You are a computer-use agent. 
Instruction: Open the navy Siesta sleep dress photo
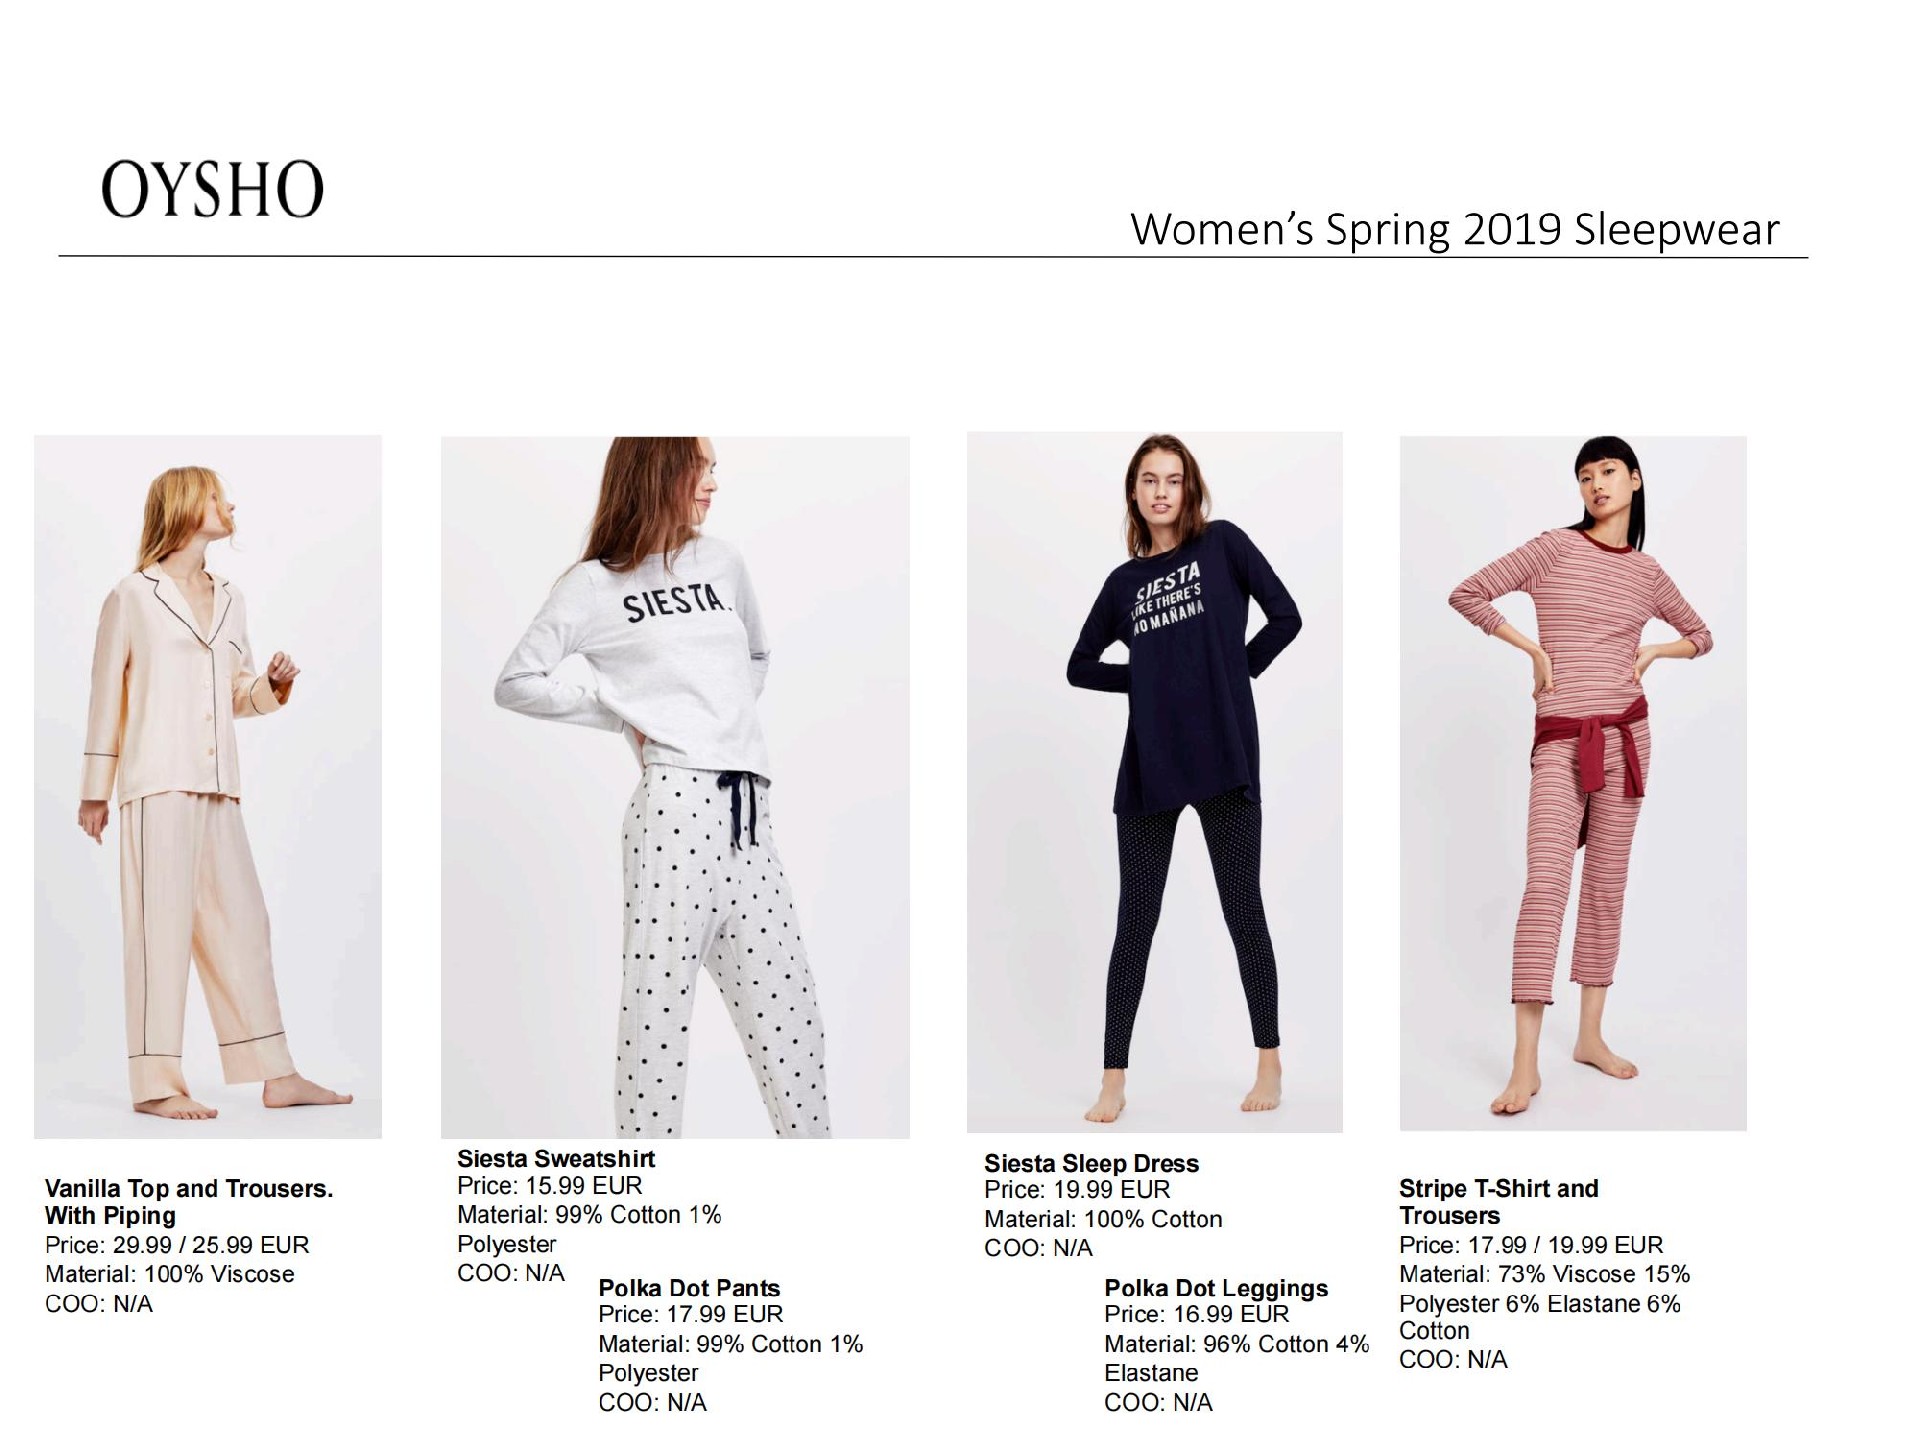tap(1155, 782)
